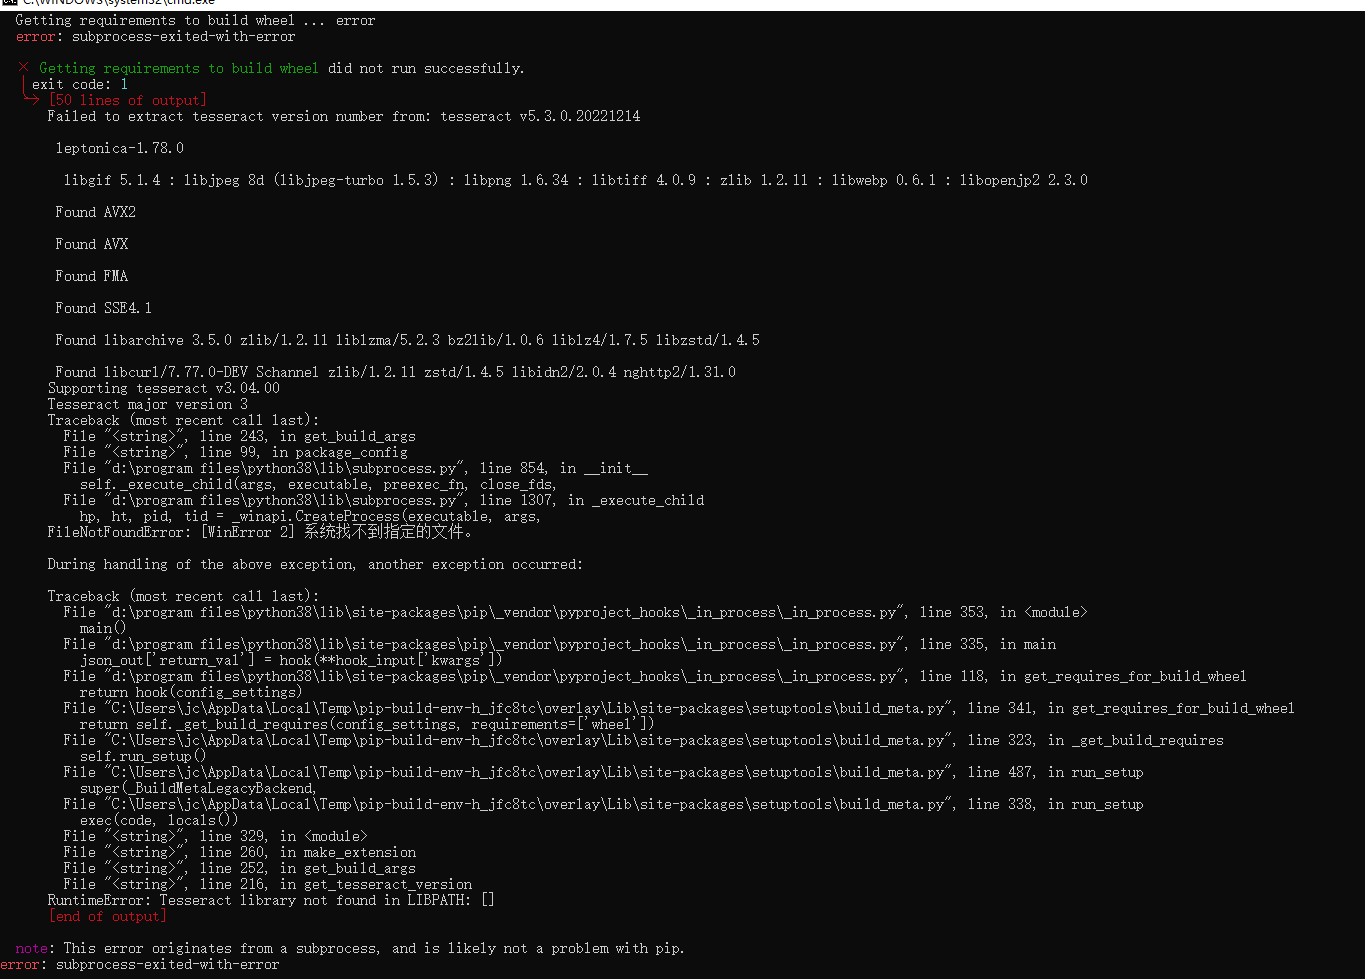1365x979 pixels.
Task: Select the "exec(code, locals())" code line
Action: (159, 820)
